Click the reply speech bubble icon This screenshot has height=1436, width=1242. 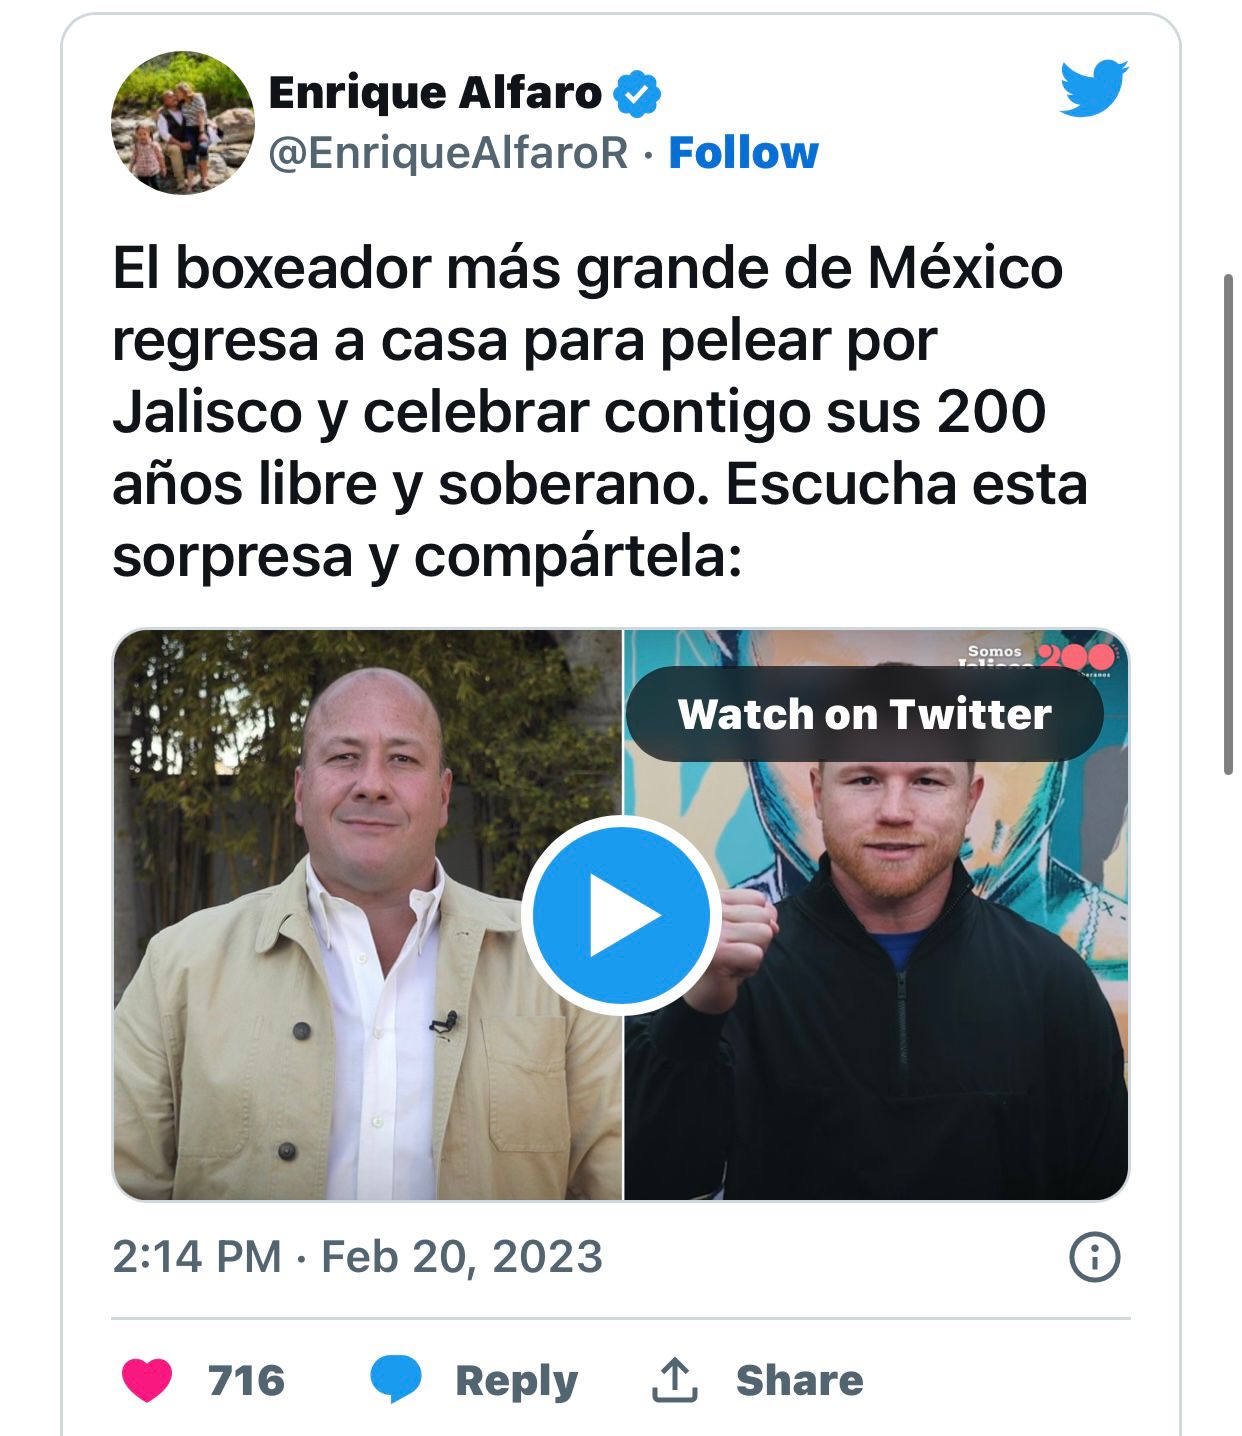point(396,1380)
